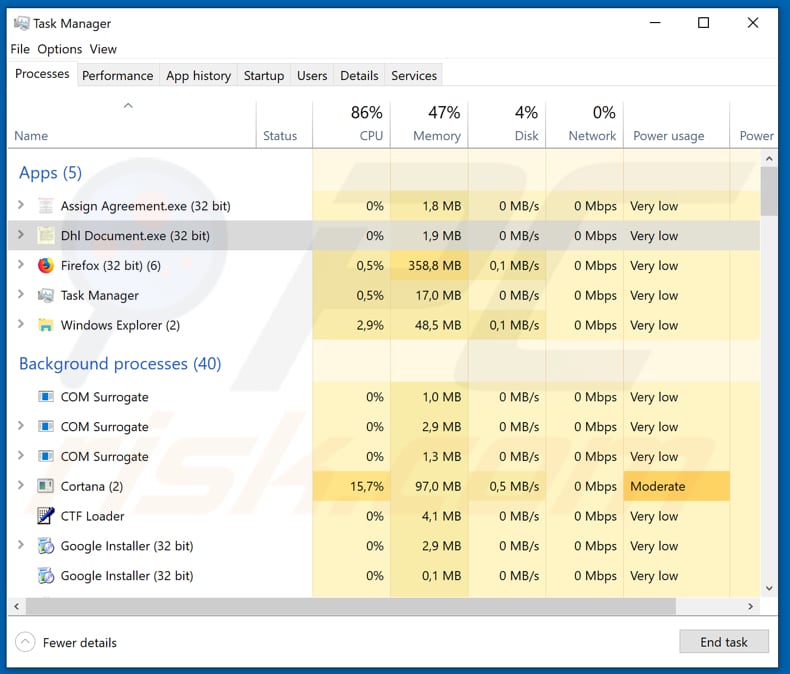Click Firefox's 358,8 MB memory cell
Image resolution: width=790 pixels, height=674 pixels.
point(429,265)
